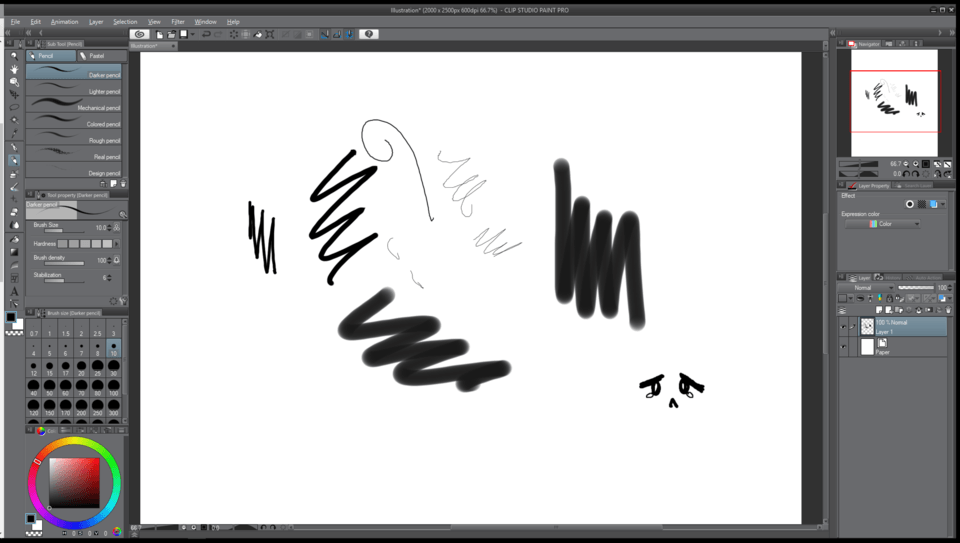Click the Redo arrow
The image size is (960, 543).
click(x=218, y=34)
